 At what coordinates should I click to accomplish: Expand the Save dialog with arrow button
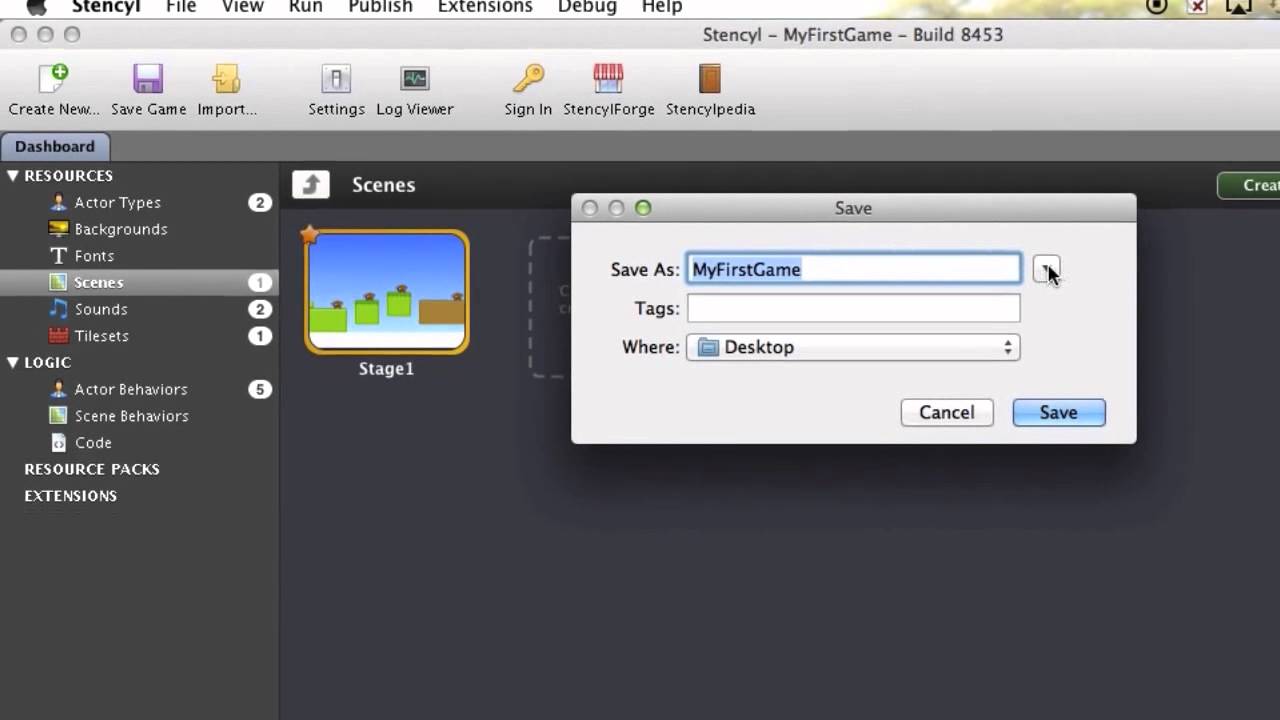1046,269
